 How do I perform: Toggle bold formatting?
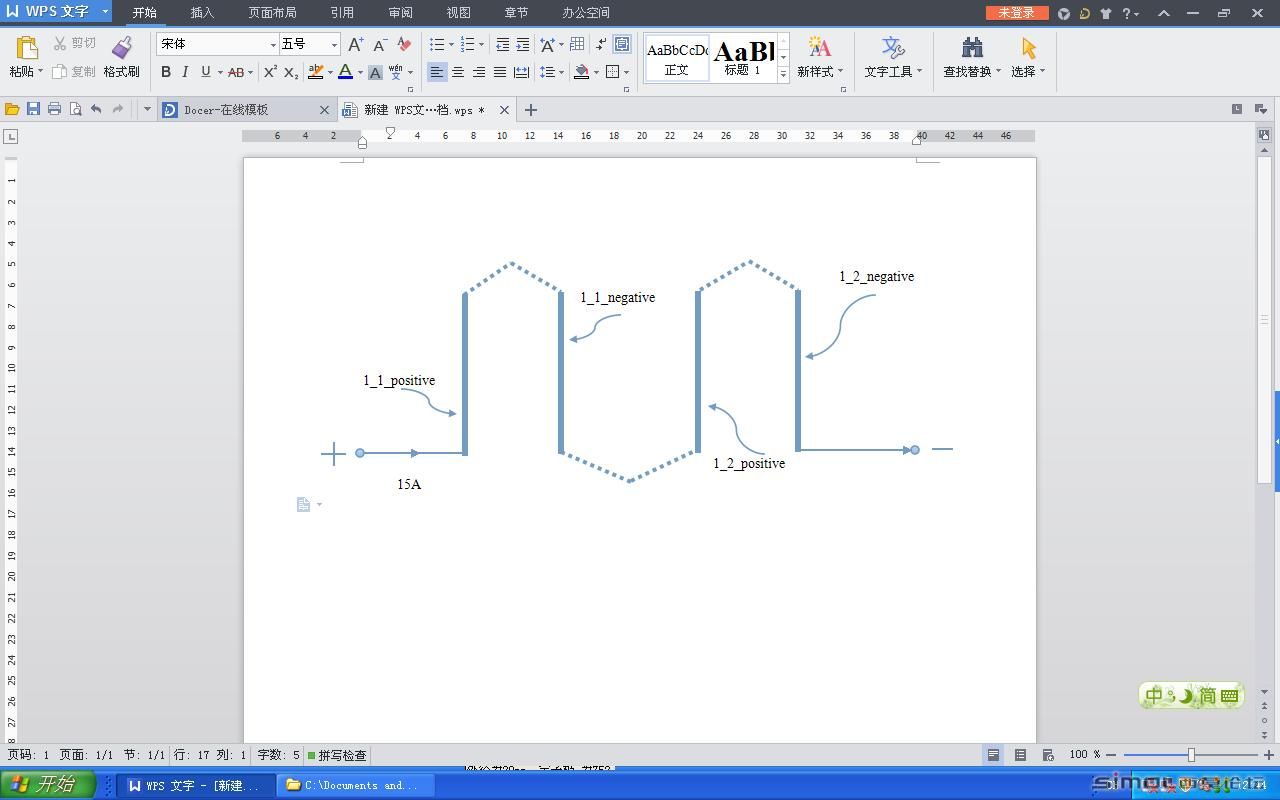click(x=166, y=72)
